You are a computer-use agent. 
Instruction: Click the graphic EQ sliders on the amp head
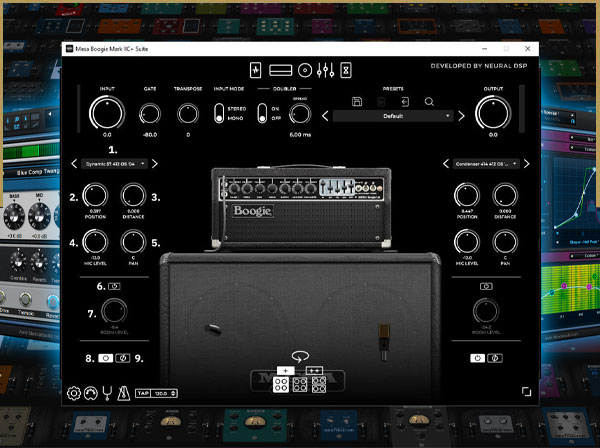point(337,187)
